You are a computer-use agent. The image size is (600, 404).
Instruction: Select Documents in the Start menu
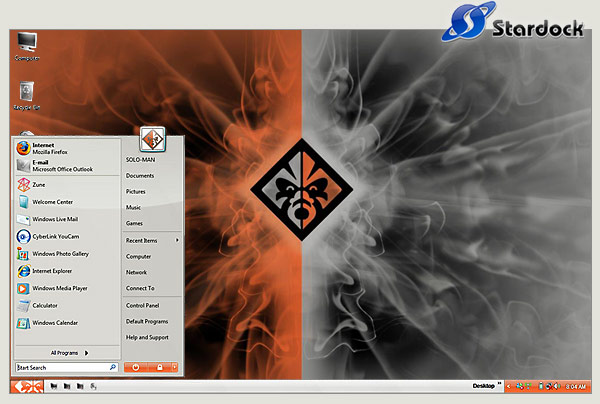click(139, 175)
